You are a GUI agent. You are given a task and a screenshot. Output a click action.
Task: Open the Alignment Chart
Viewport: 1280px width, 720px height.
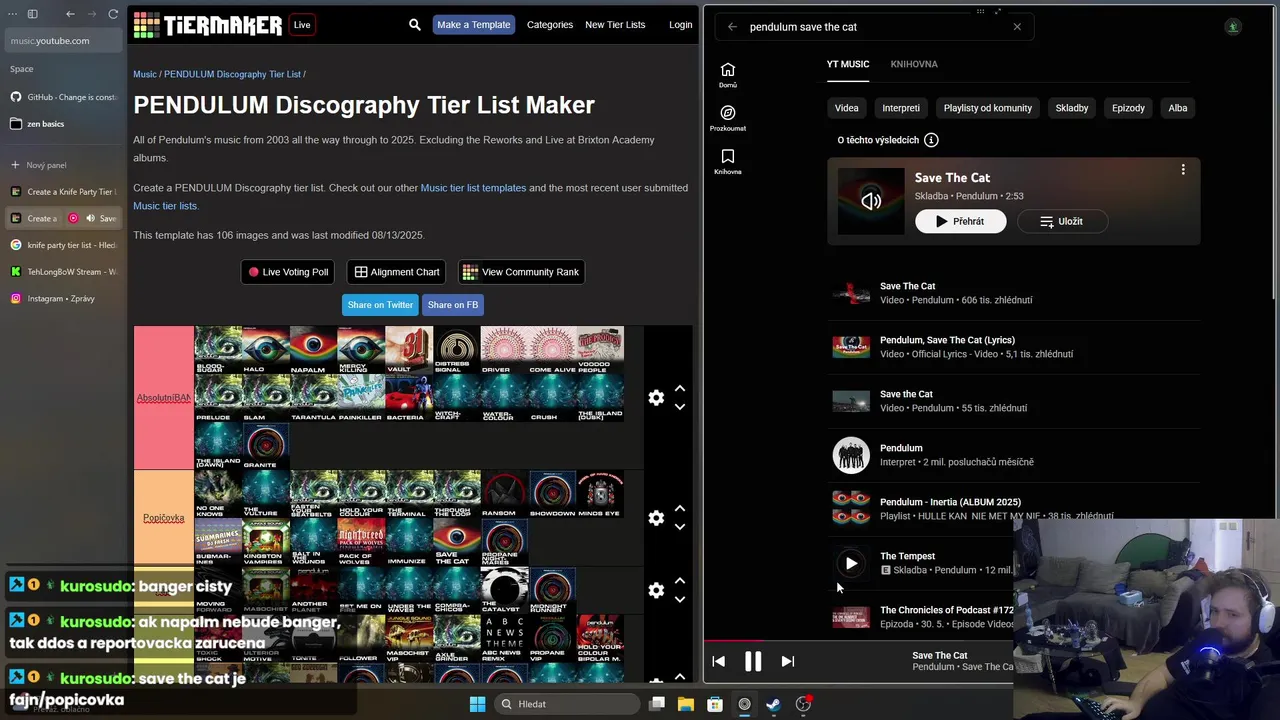[397, 272]
